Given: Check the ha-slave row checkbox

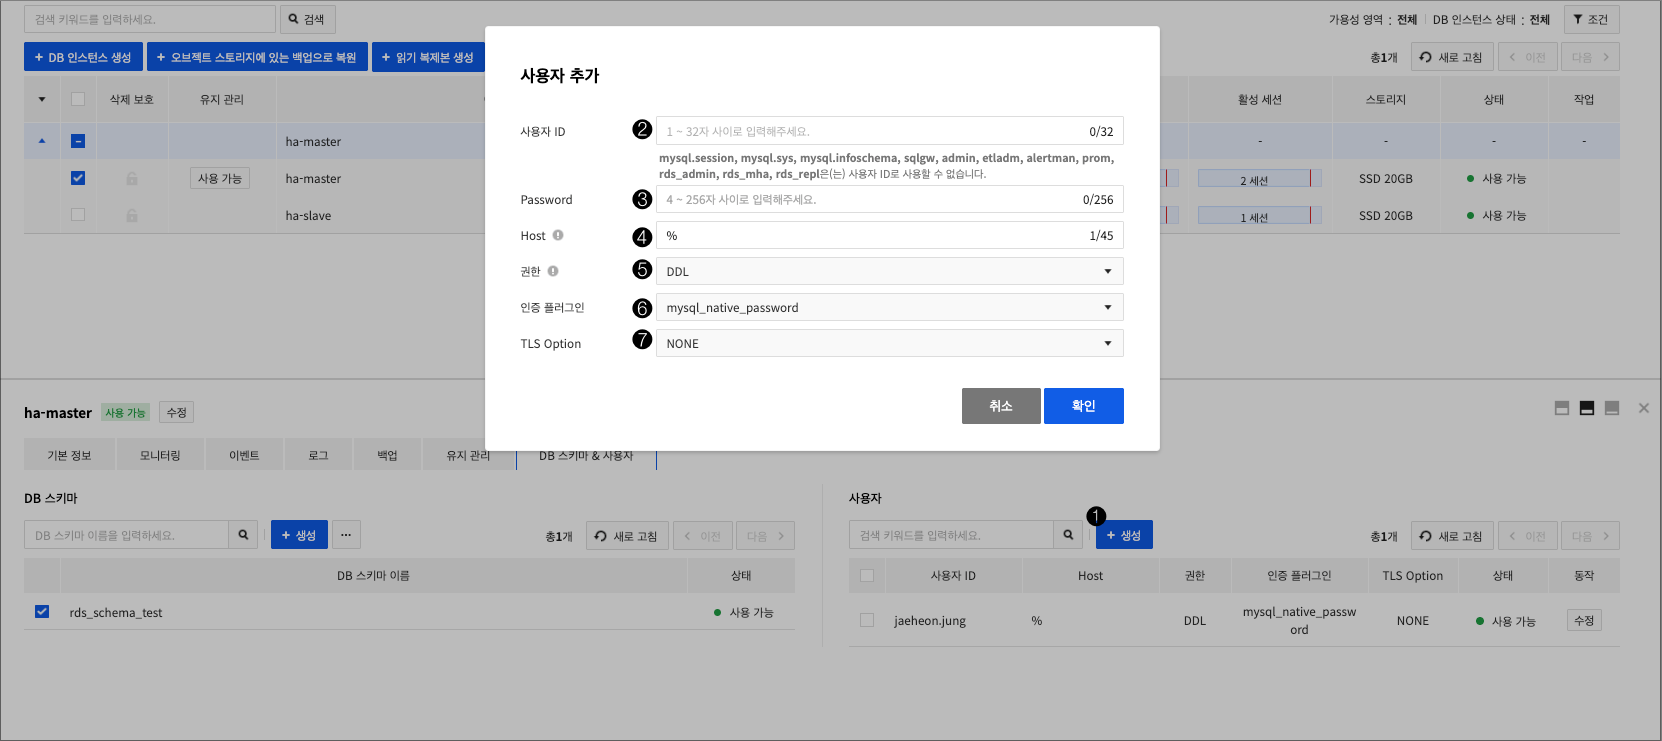Looking at the screenshot, I should click(x=78, y=214).
